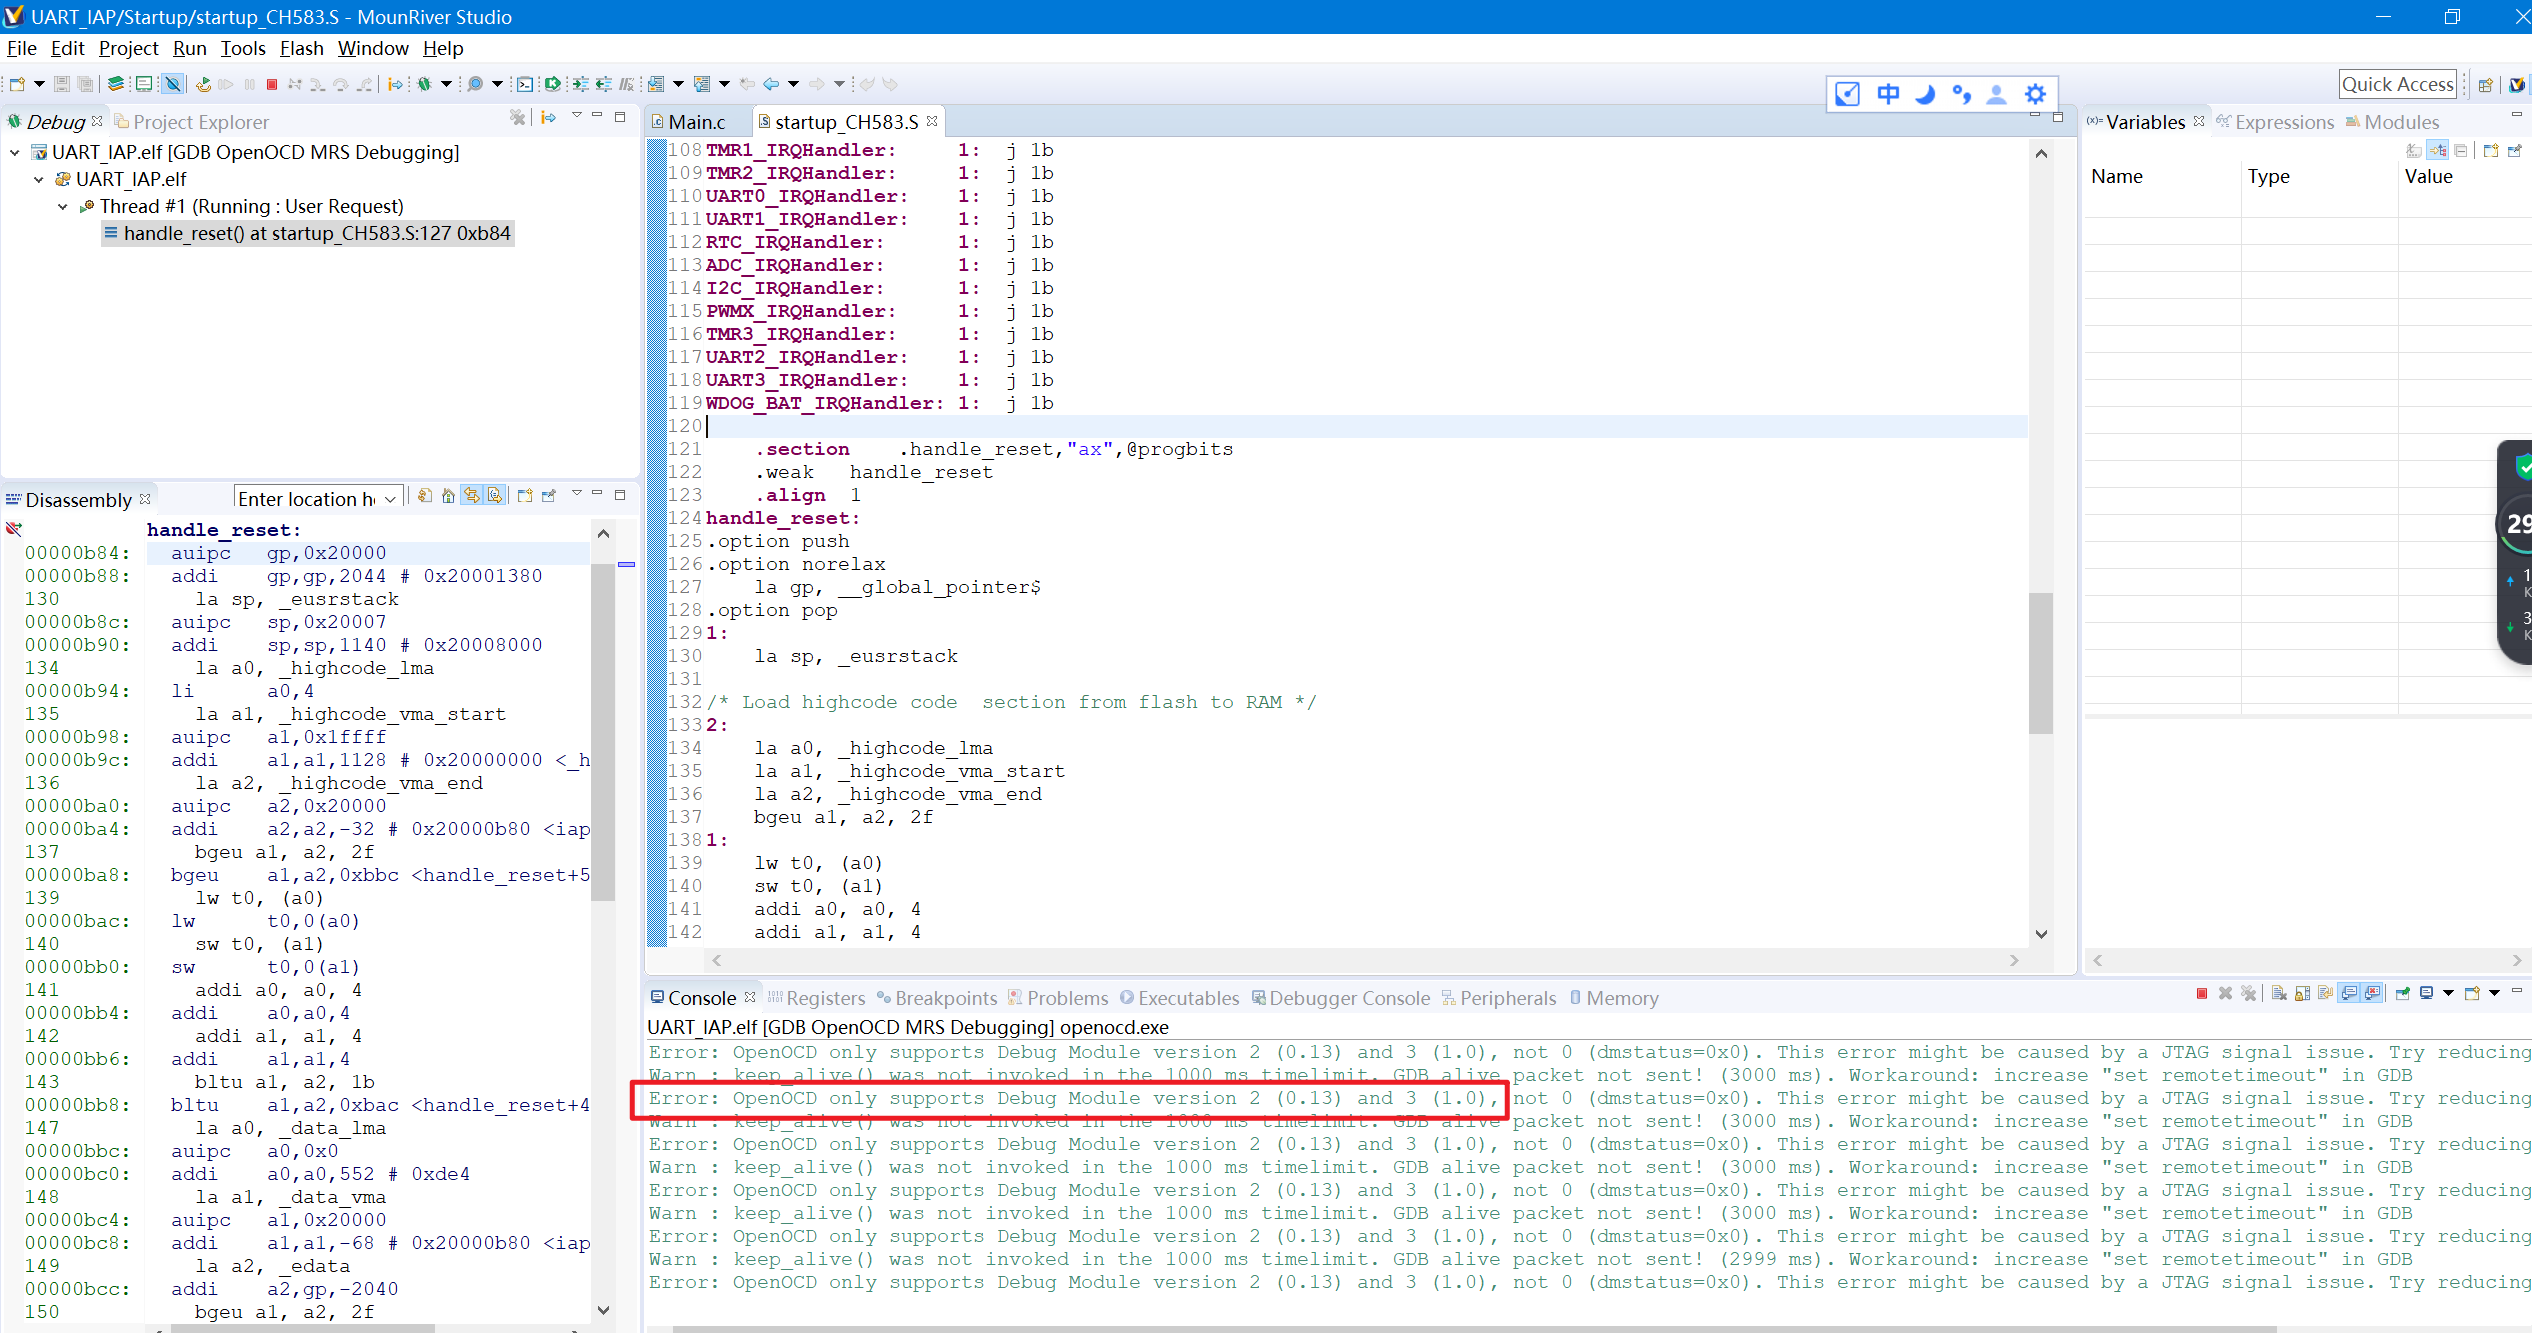Click the Pin Console icon
2532x1333 pixels.
click(x=2402, y=993)
